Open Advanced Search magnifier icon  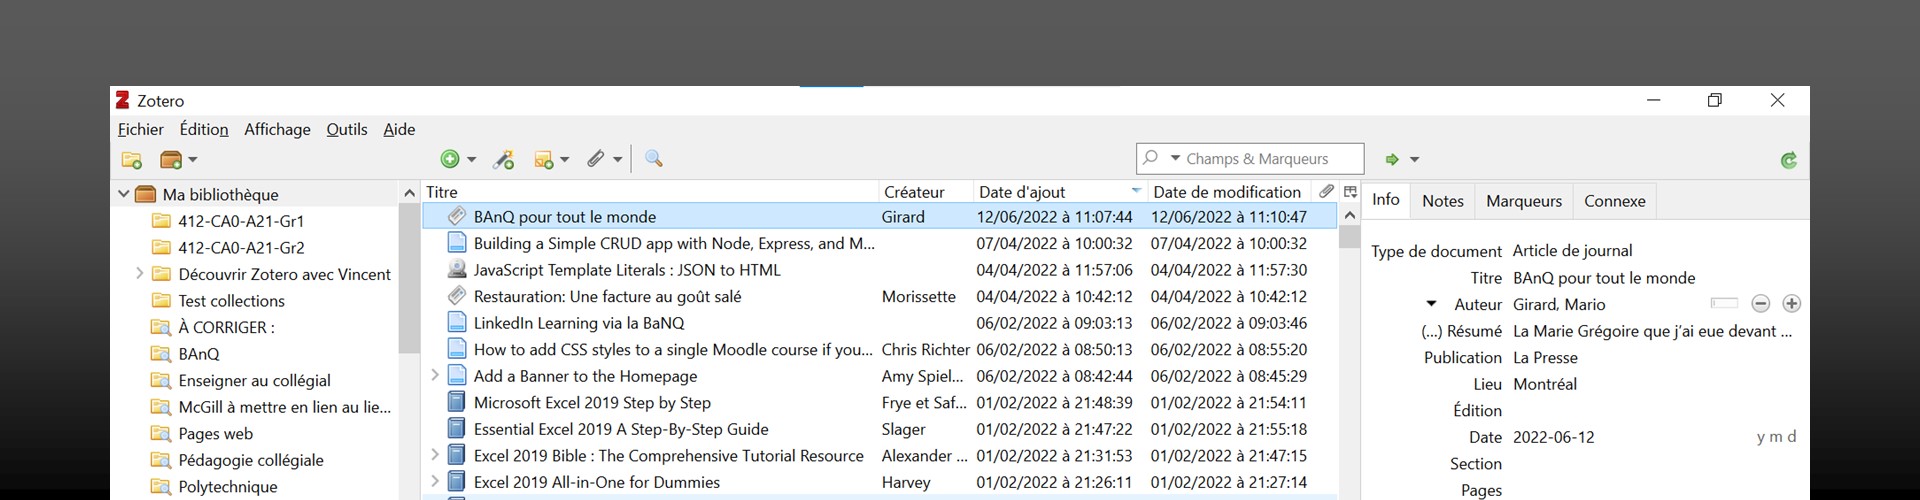click(x=654, y=159)
